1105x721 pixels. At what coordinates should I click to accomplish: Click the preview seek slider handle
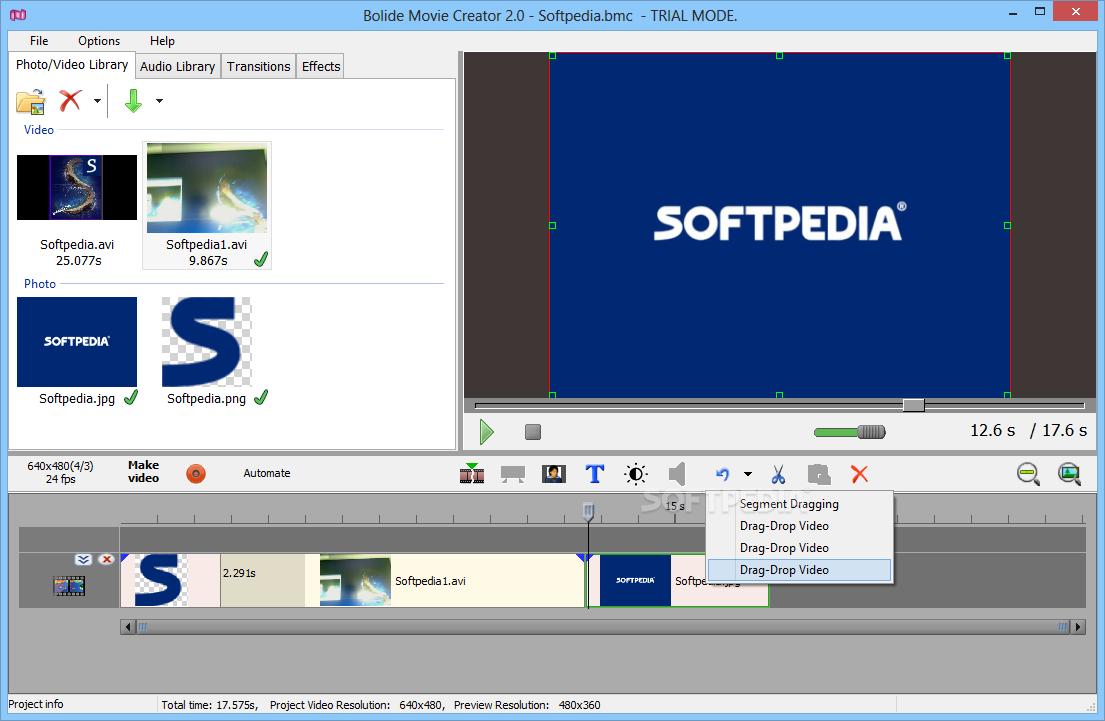[x=913, y=405]
